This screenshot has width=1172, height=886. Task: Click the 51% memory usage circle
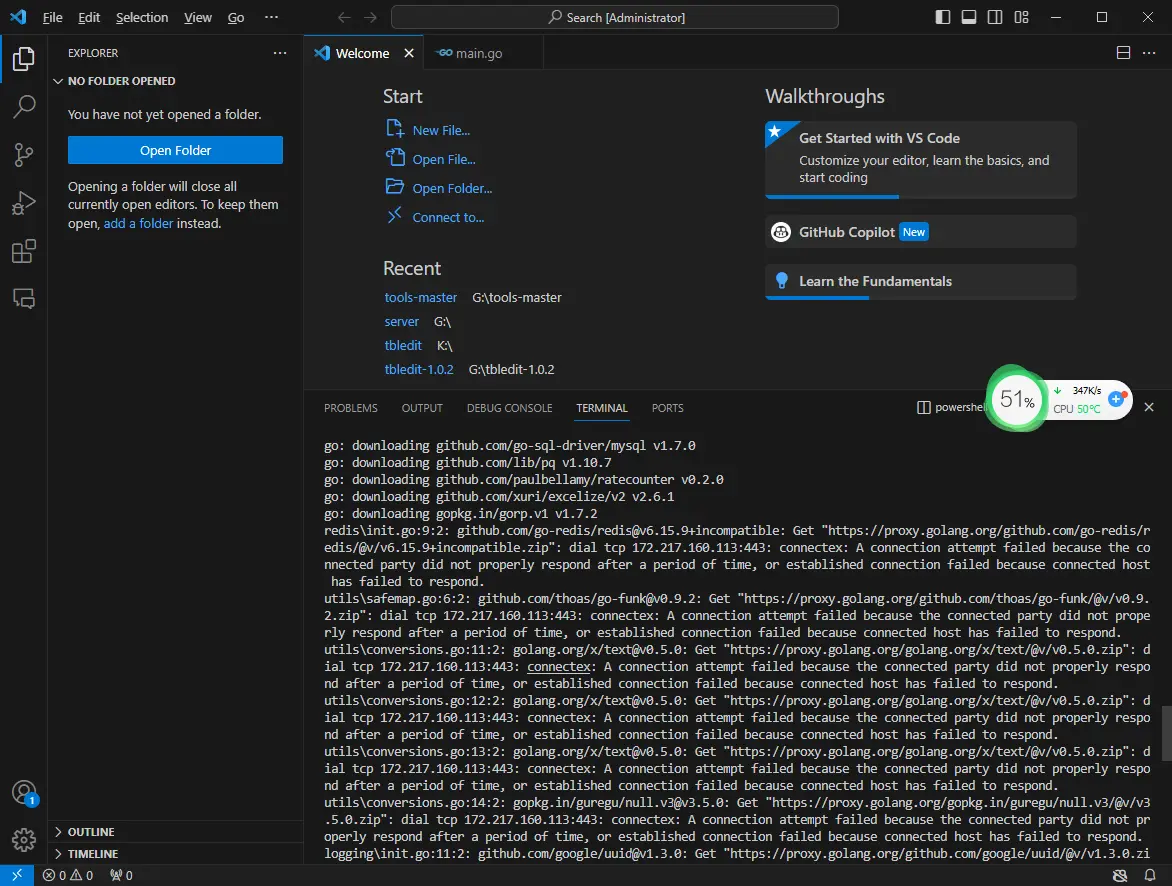point(1017,399)
